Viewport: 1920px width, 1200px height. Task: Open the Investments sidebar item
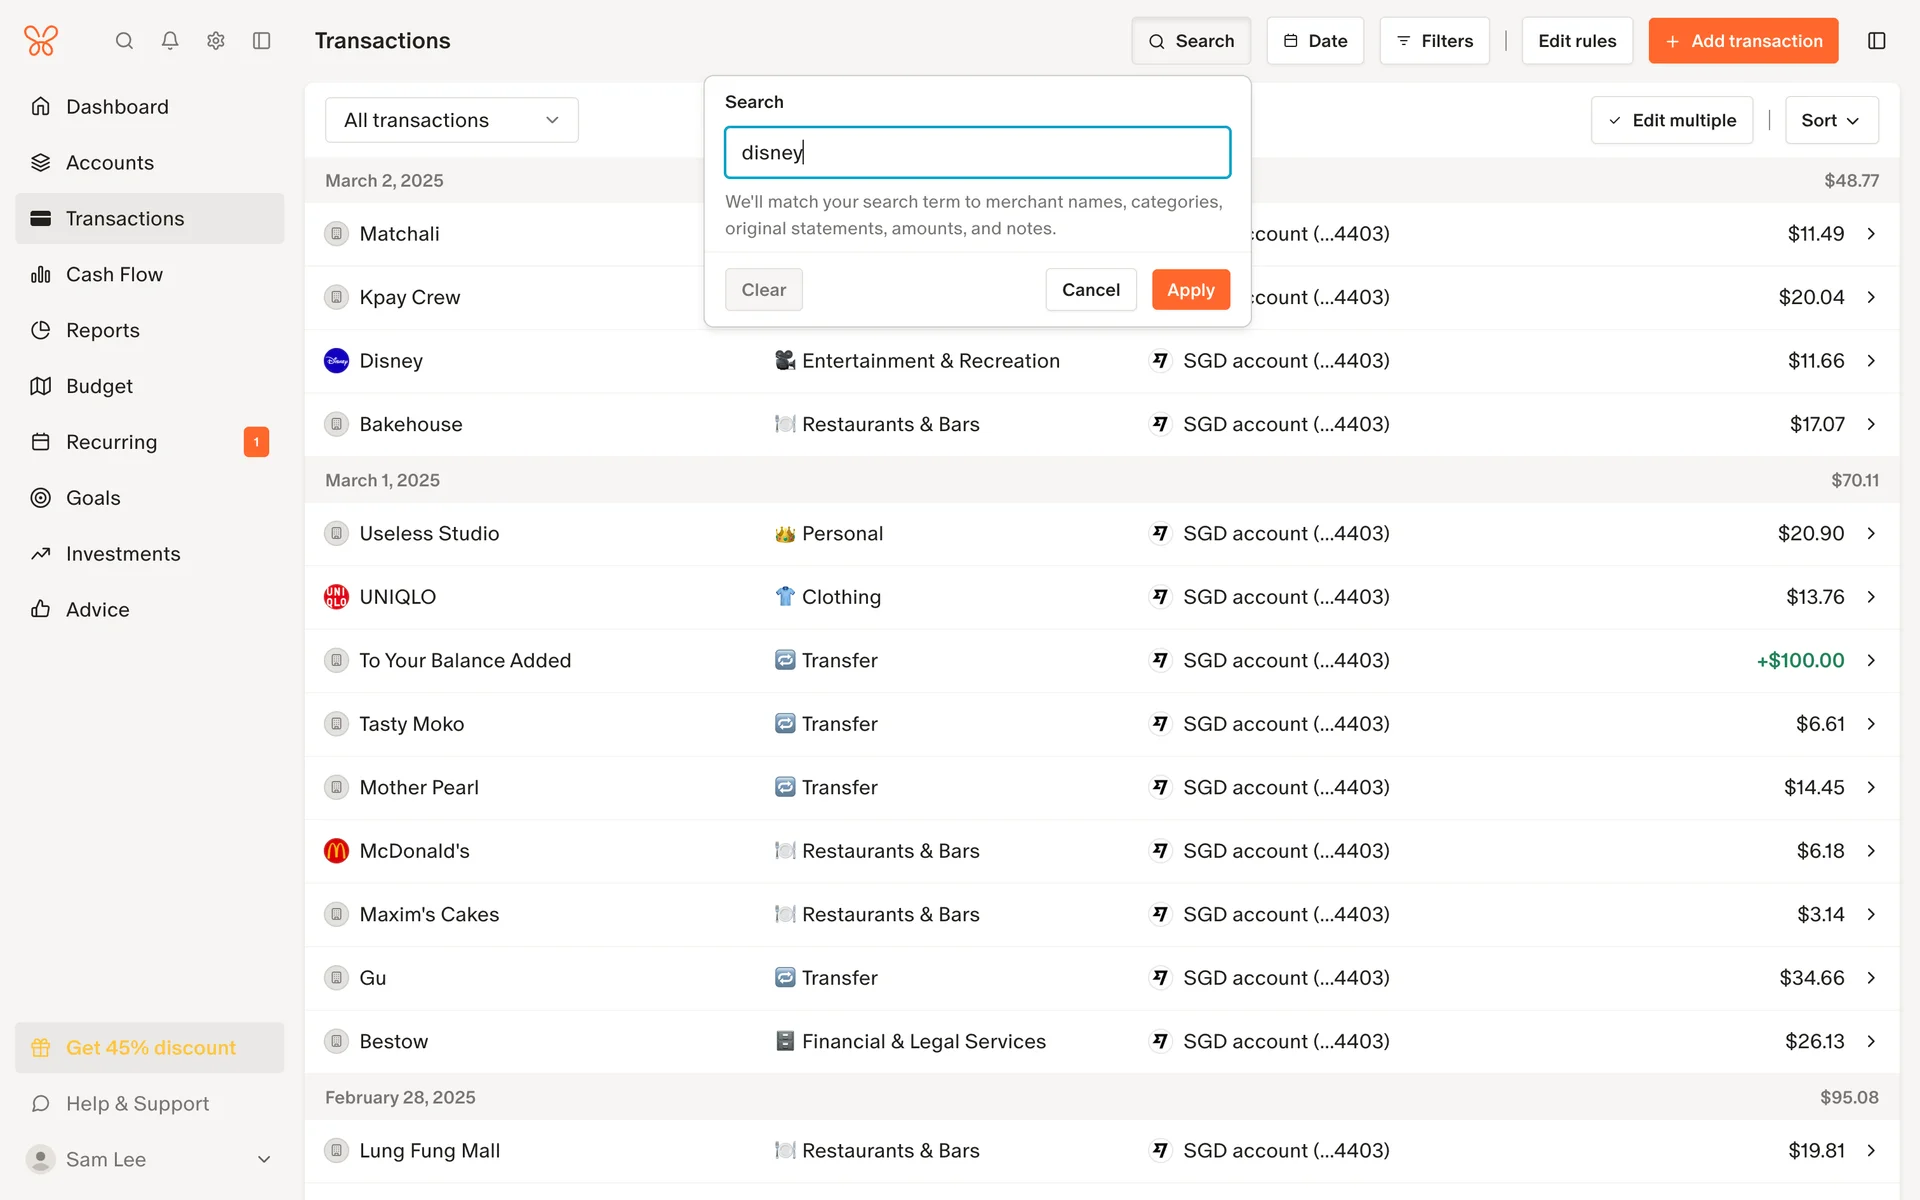point(123,554)
